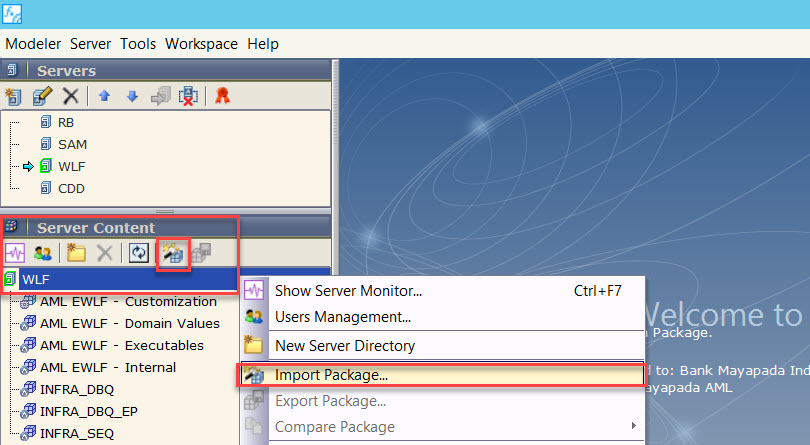Click the red certificate ribbon icon
The width and height of the screenshot is (810, 445).
click(222, 96)
